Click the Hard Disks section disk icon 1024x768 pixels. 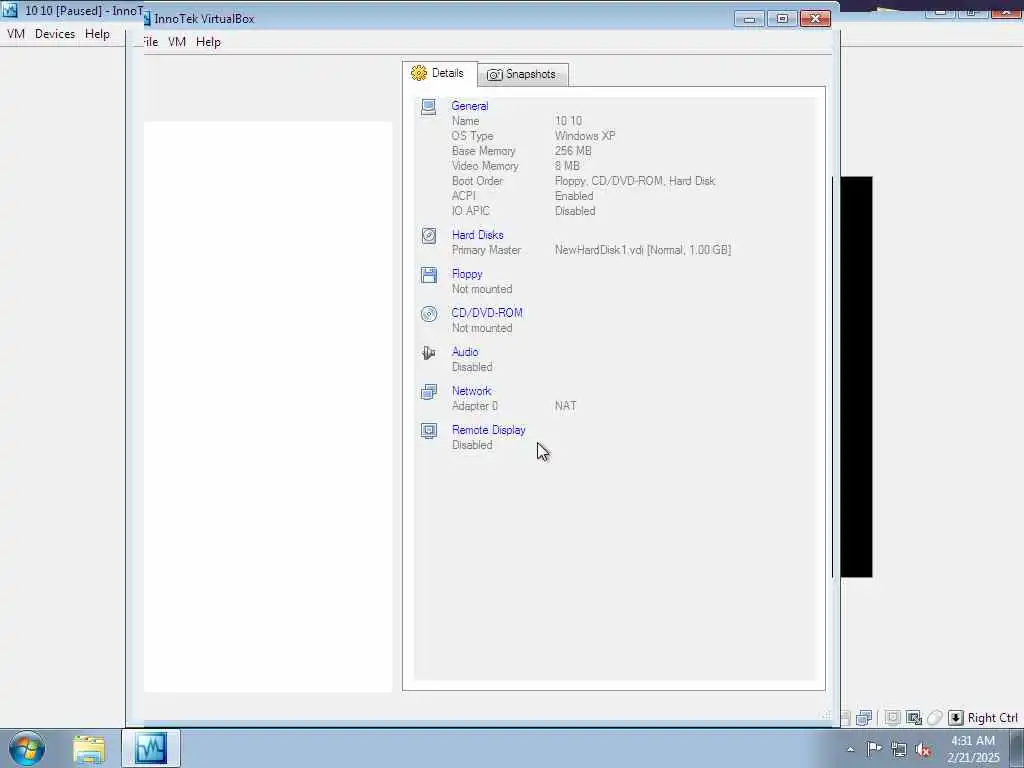[x=428, y=236]
